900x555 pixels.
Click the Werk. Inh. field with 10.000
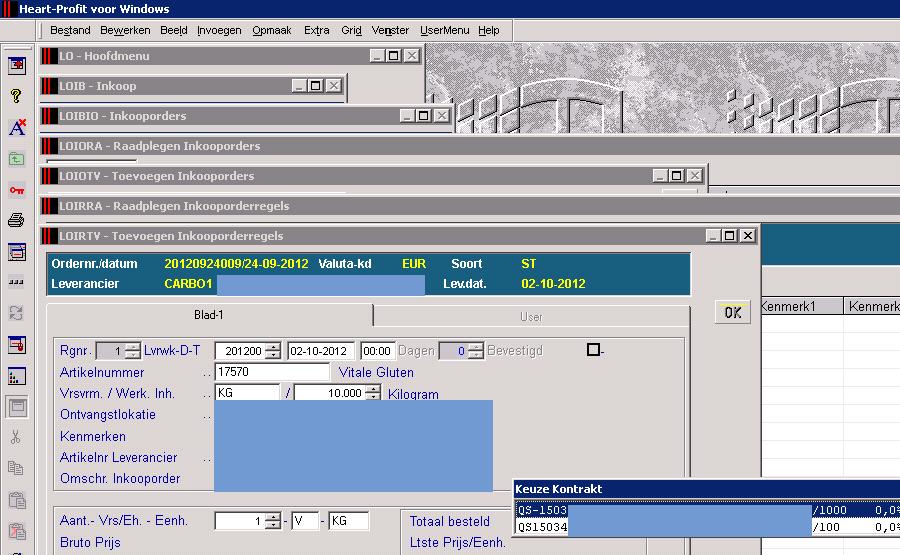330,393
